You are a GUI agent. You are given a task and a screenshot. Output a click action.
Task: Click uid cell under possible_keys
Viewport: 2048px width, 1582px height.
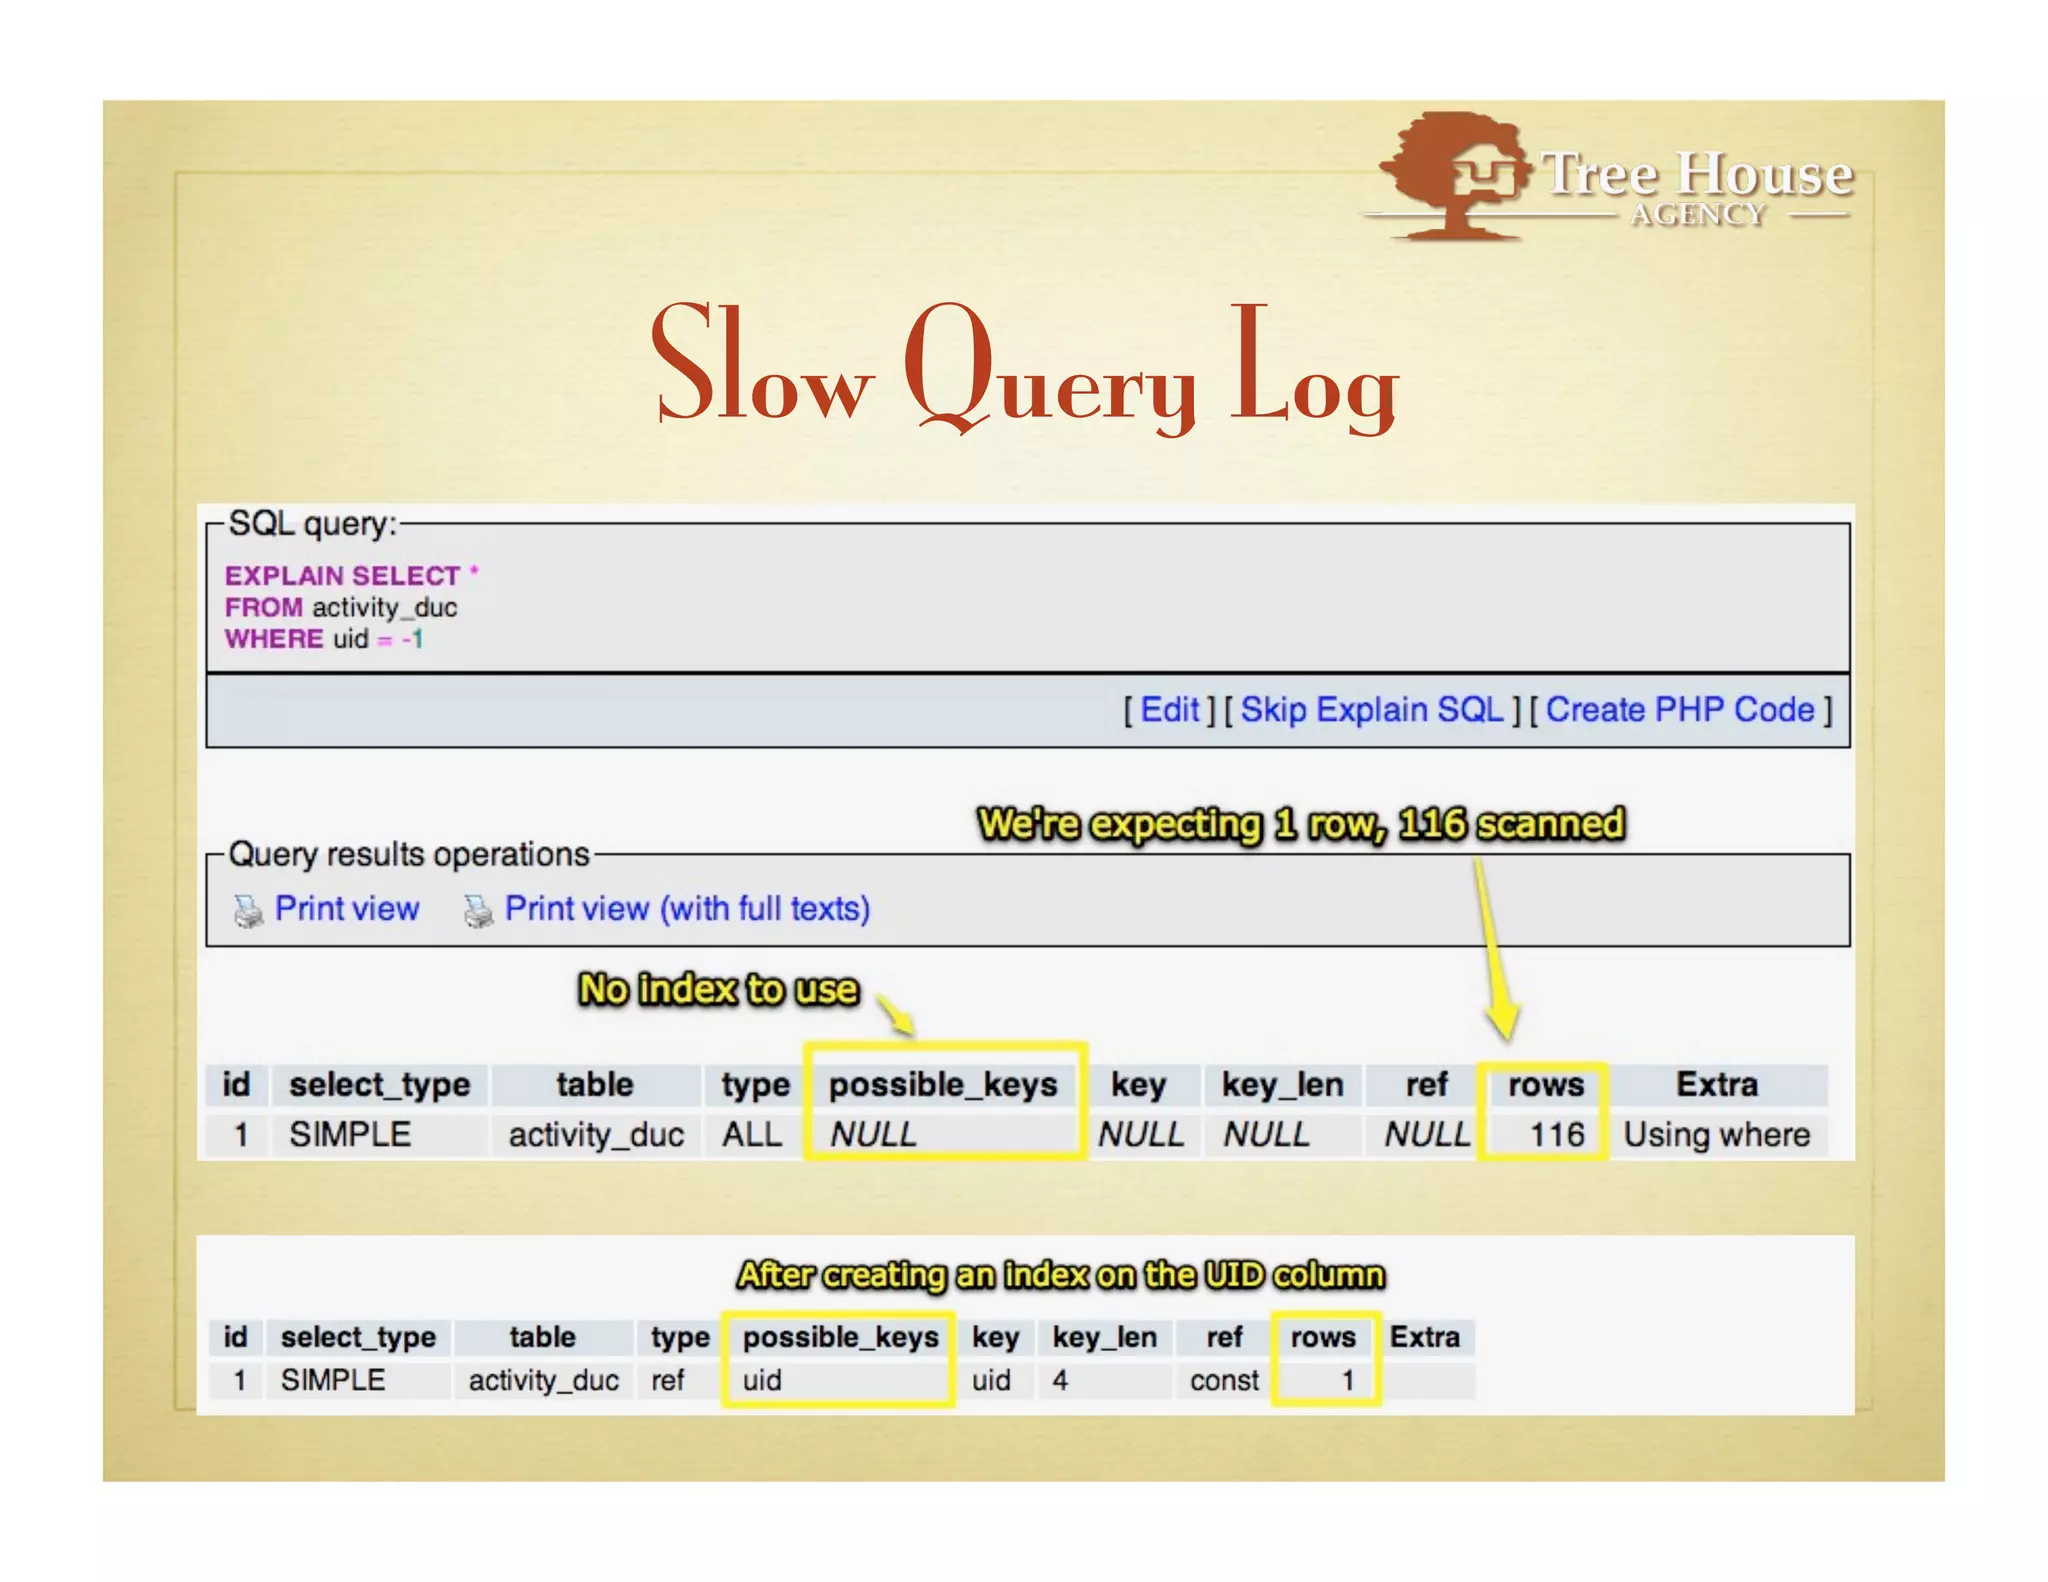[x=762, y=1380]
